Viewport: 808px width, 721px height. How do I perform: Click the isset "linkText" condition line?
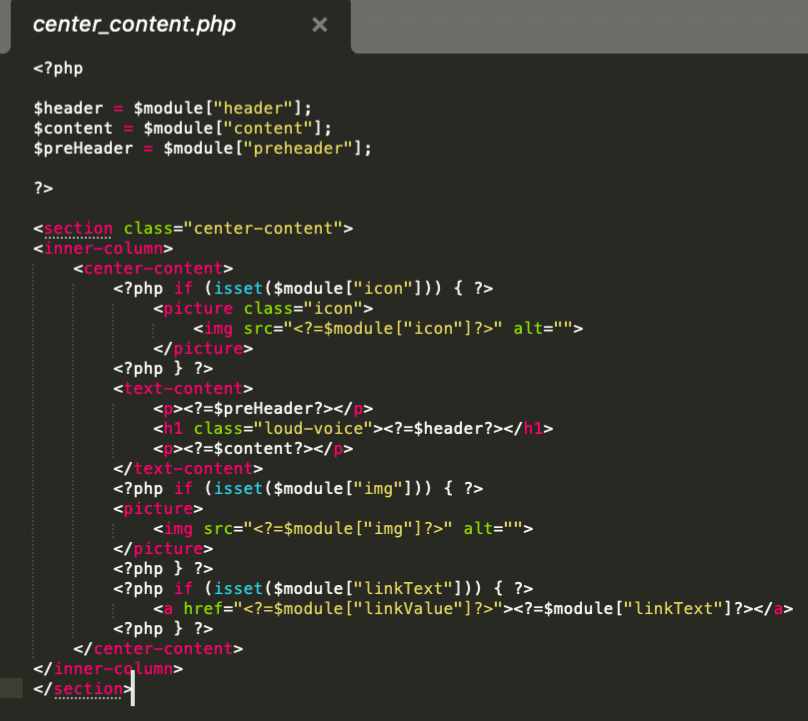323,588
